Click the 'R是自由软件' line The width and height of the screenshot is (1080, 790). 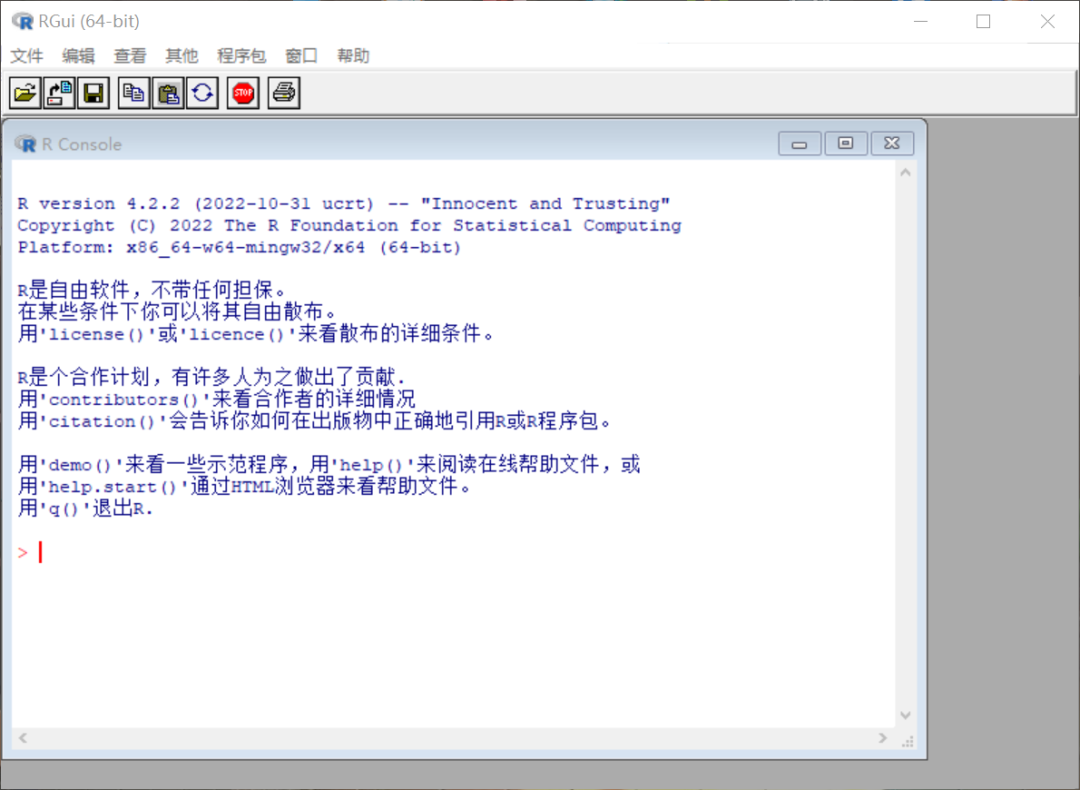152,290
